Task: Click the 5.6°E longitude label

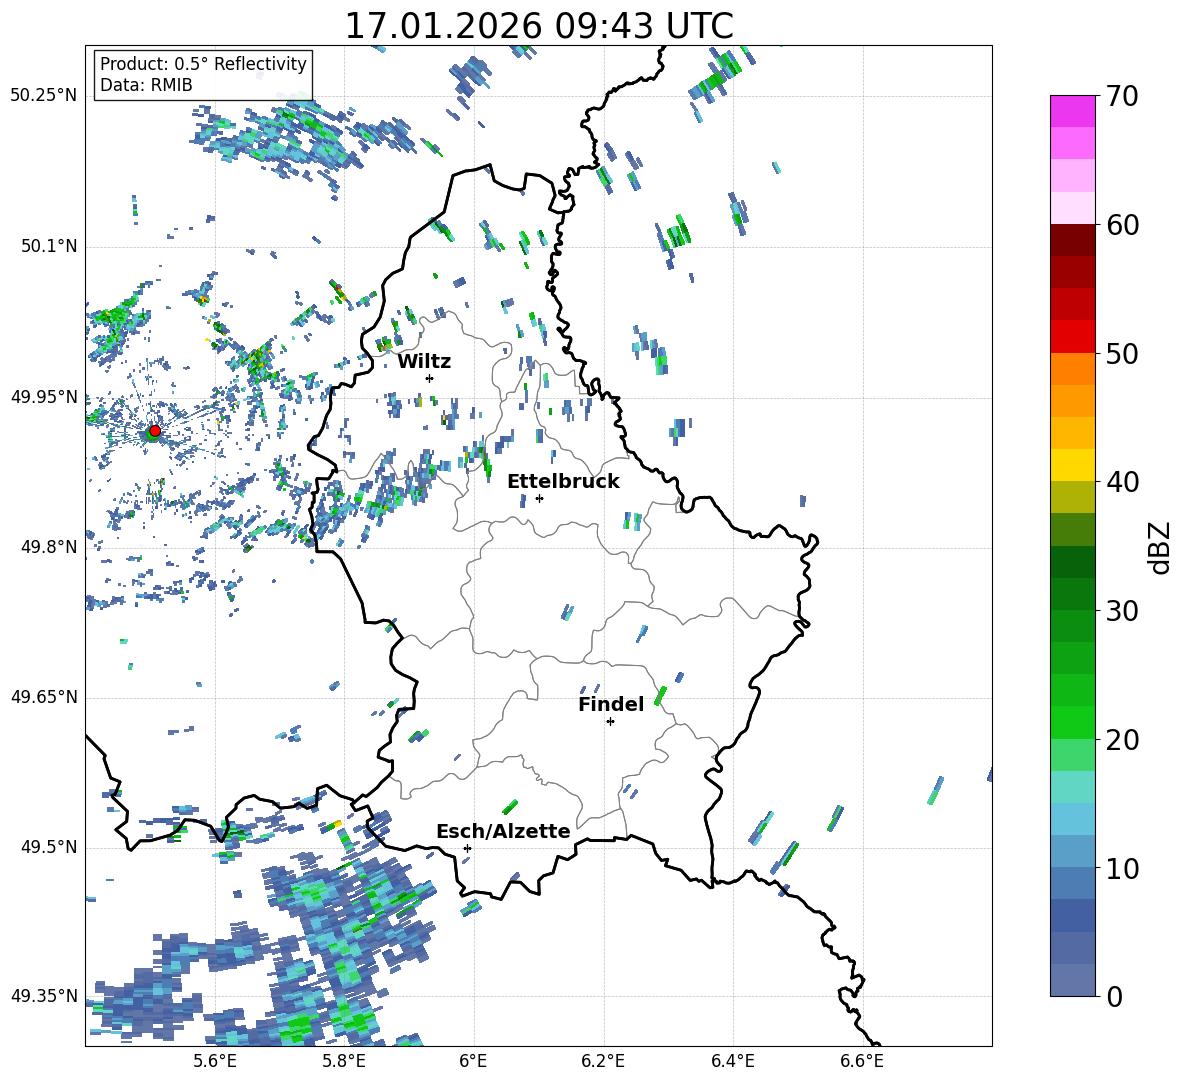Action: [214, 1061]
